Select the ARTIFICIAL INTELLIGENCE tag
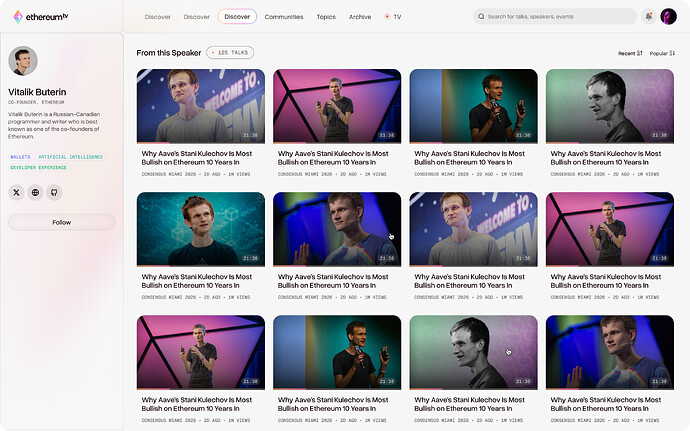Viewport: 690px width, 431px height. pos(70,157)
